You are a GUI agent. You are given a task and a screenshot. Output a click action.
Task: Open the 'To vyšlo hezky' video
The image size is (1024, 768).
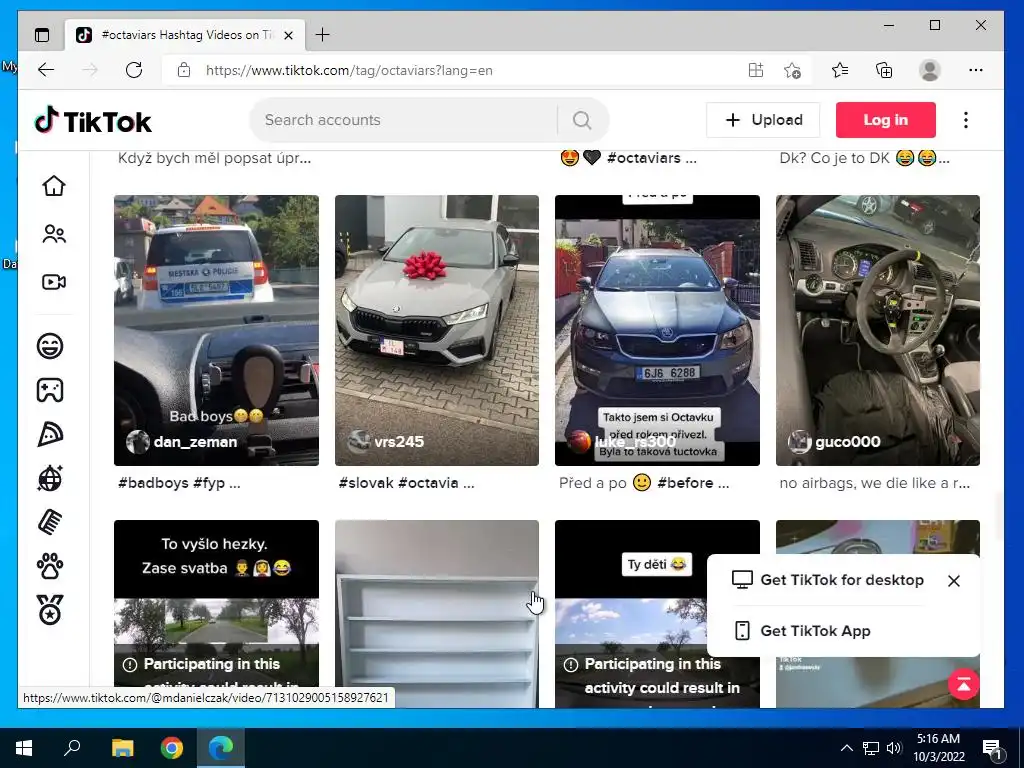[216, 614]
